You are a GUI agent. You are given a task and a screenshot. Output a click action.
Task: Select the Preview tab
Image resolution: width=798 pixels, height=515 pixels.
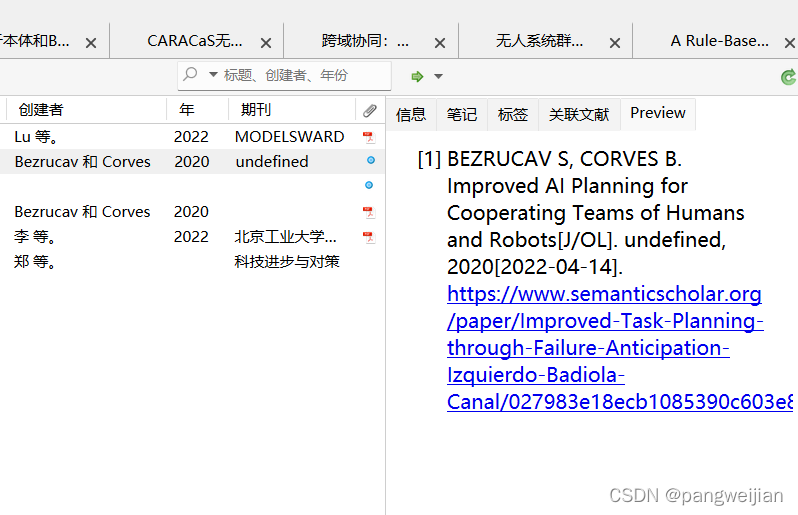[x=658, y=113]
